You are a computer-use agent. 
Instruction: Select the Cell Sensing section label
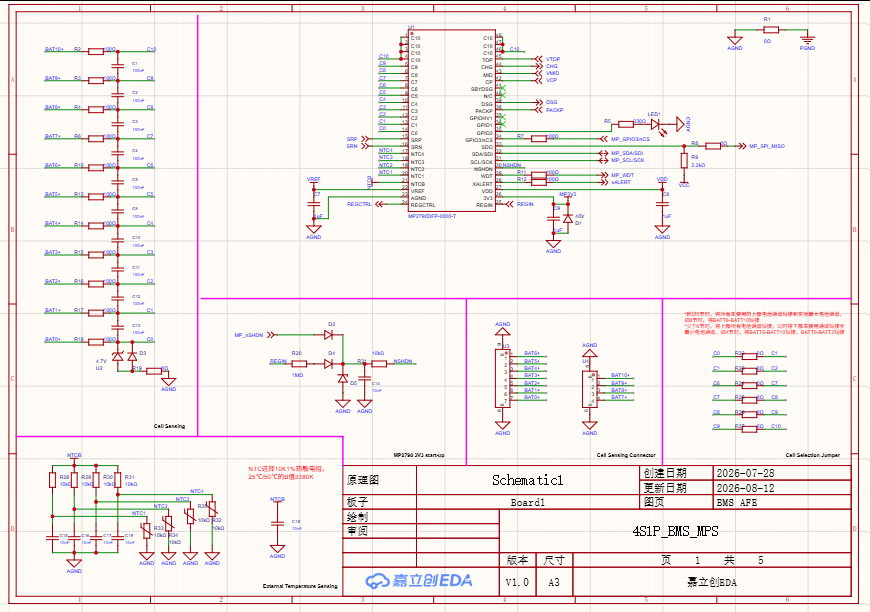tap(169, 426)
